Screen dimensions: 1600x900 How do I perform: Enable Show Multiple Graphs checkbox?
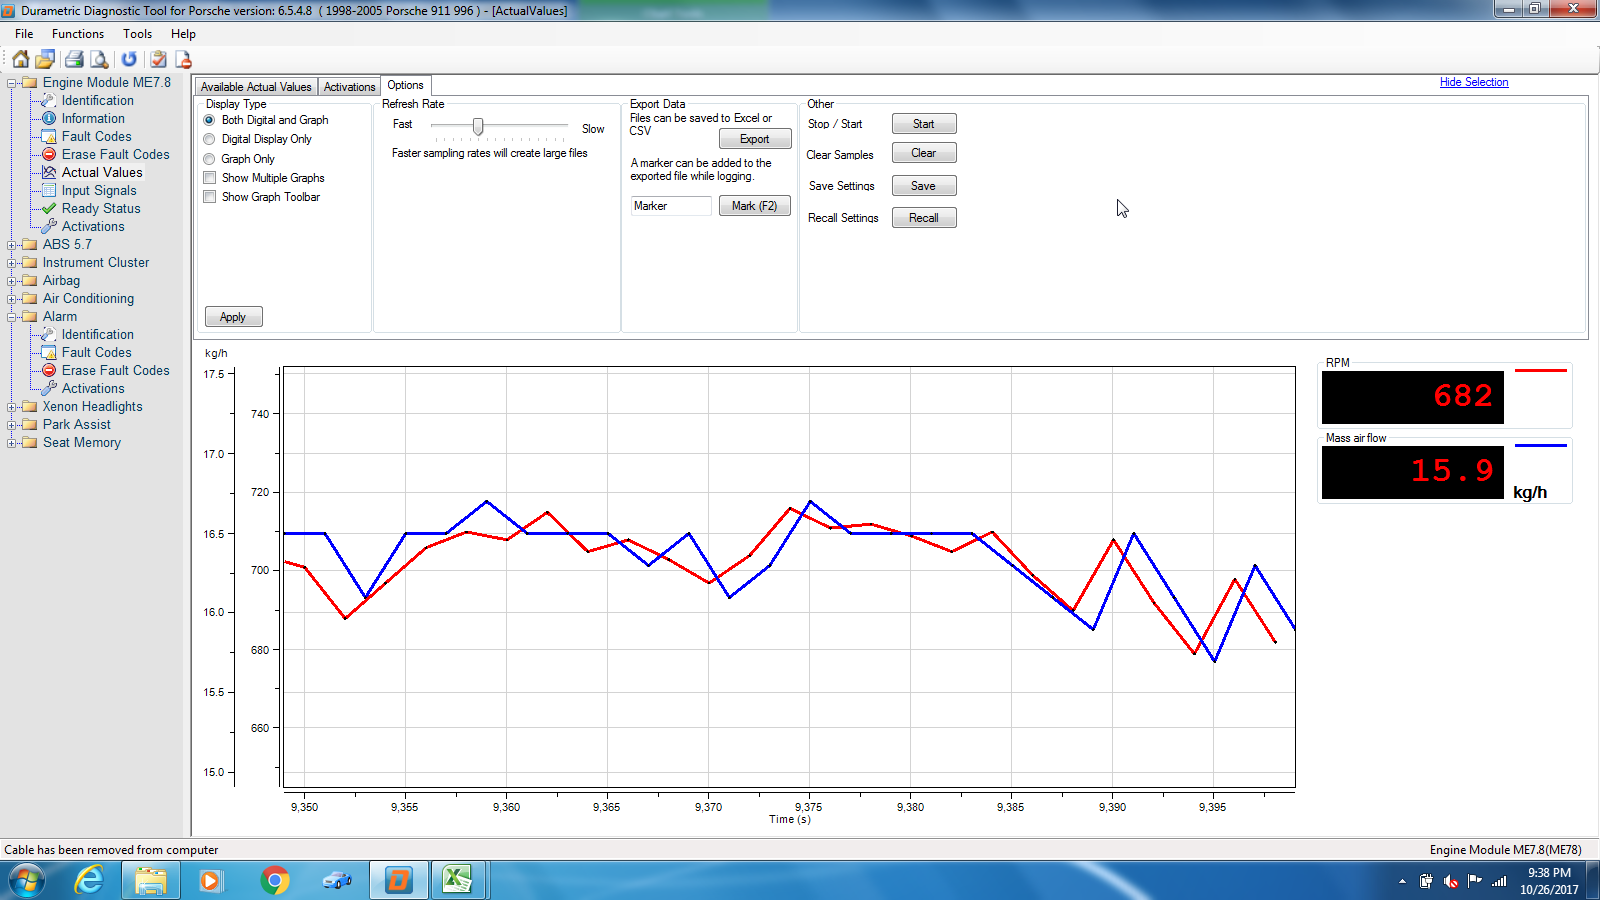[209, 178]
